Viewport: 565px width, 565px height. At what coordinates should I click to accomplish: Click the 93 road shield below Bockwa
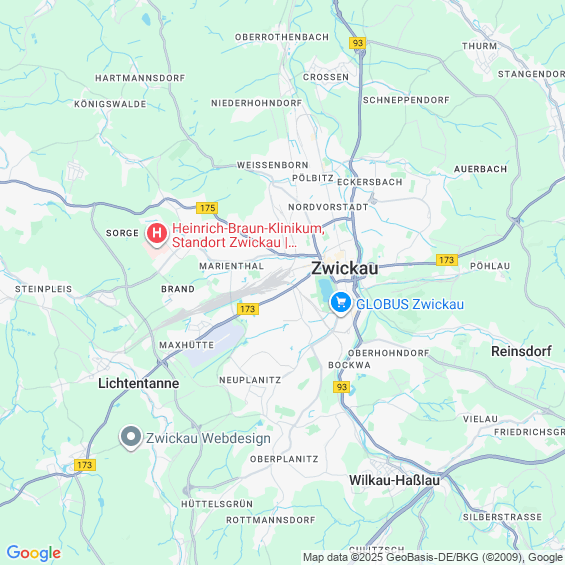pyautogui.click(x=342, y=387)
